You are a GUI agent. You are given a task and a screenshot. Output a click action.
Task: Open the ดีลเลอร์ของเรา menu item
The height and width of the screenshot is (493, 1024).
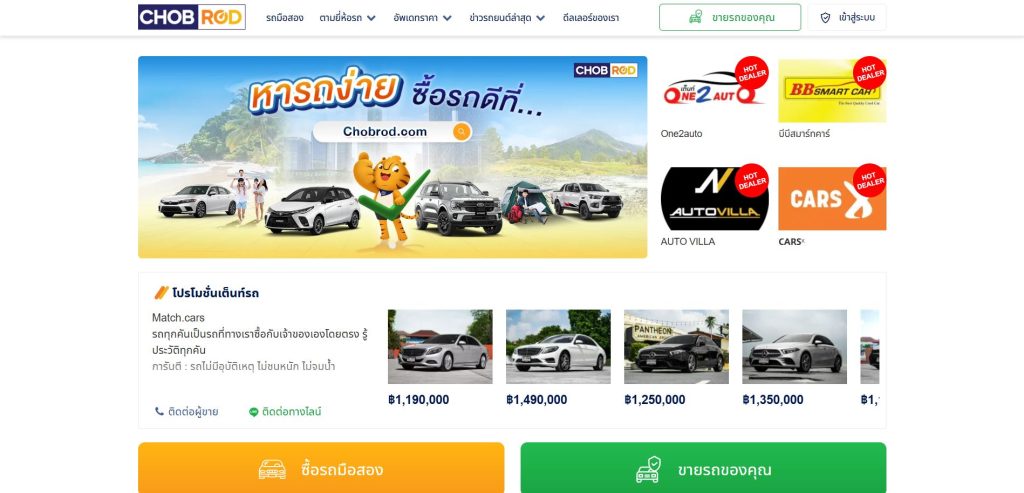click(x=591, y=18)
